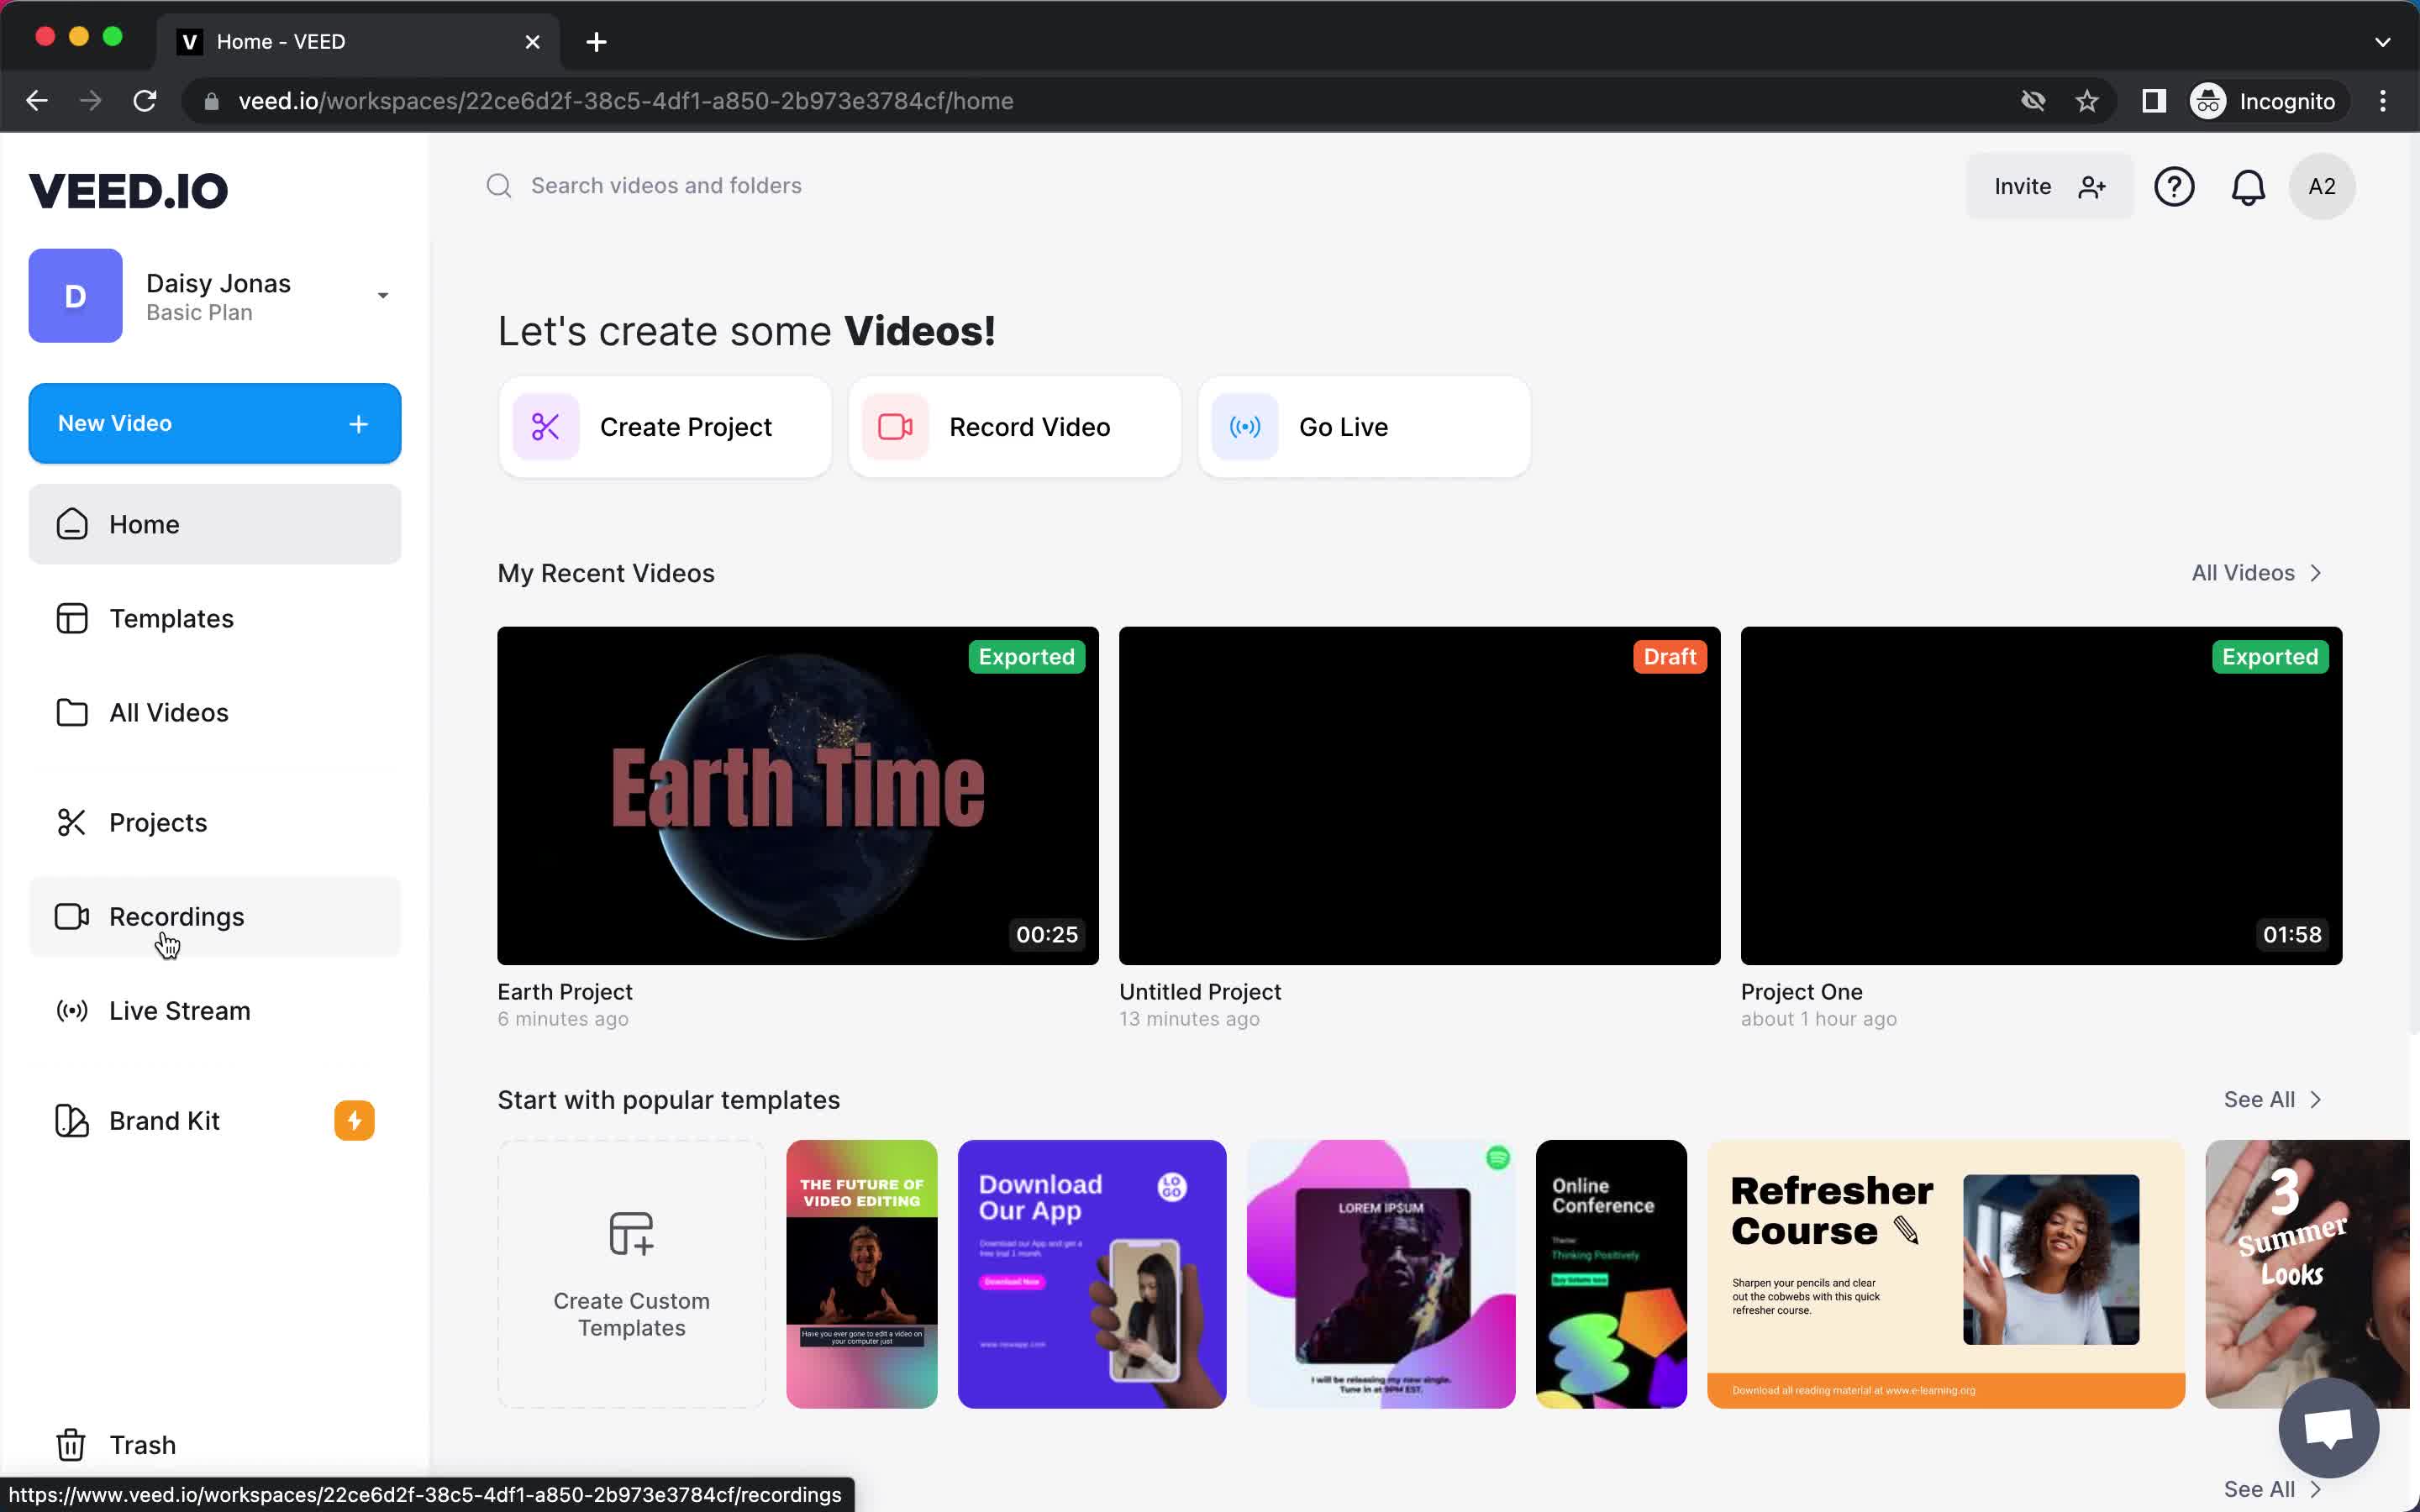Open the Recordings section
This screenshot has width=2420, height=1512.
(176, 916)
